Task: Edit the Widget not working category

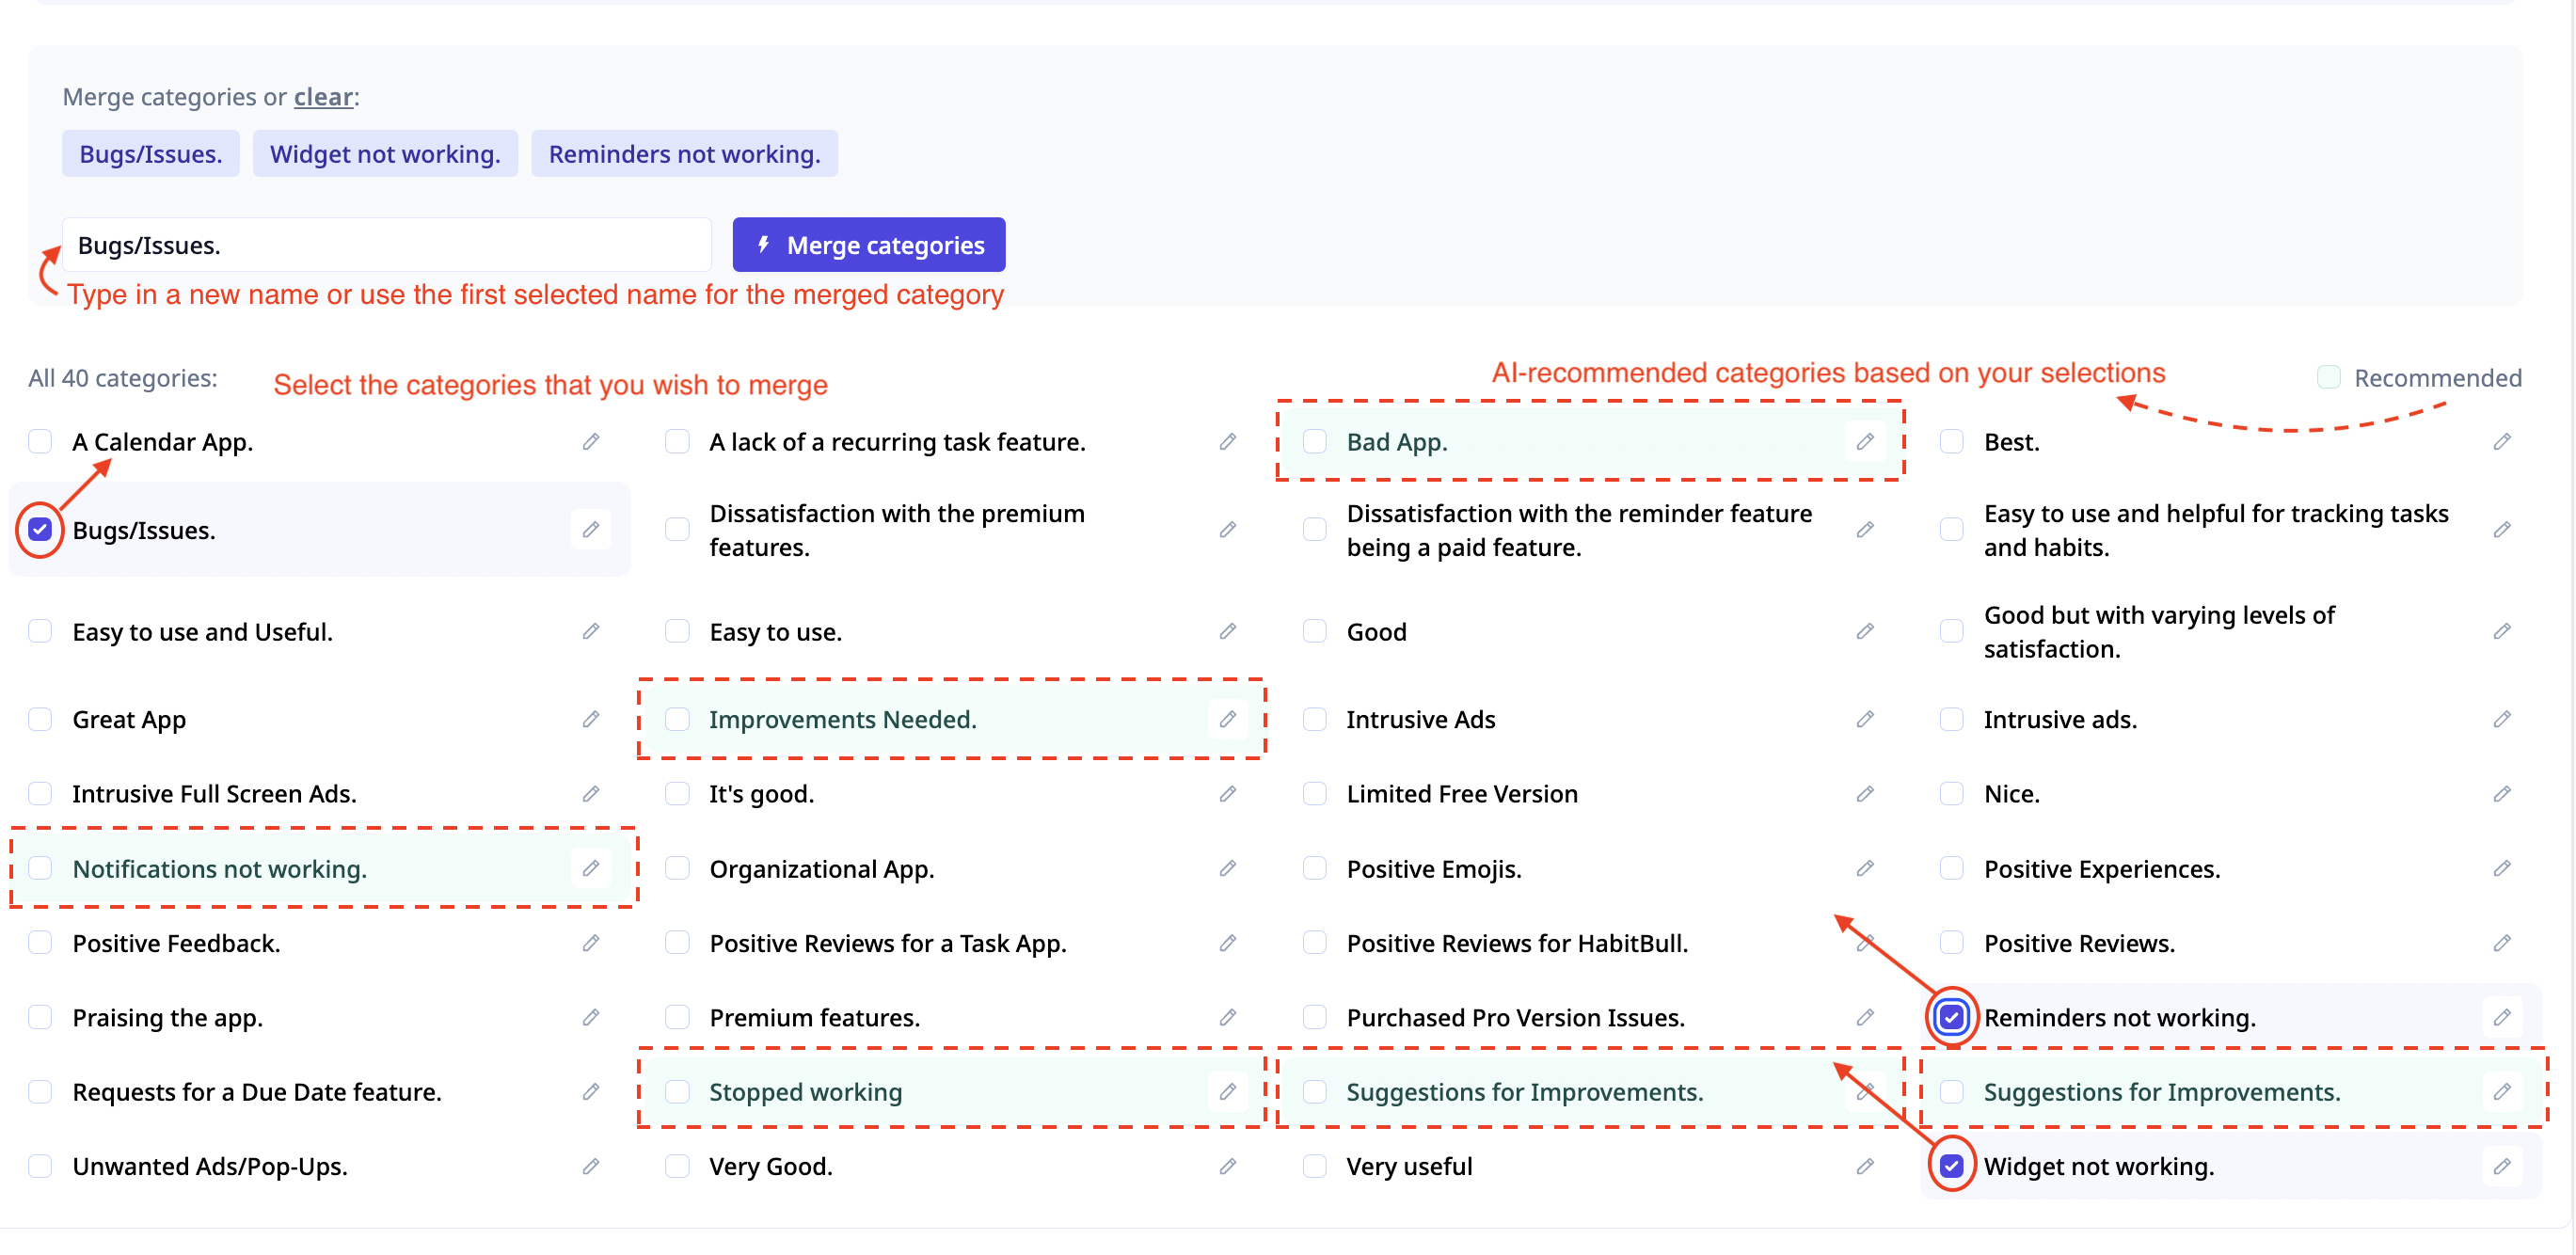Action: click(2502, 1166)
